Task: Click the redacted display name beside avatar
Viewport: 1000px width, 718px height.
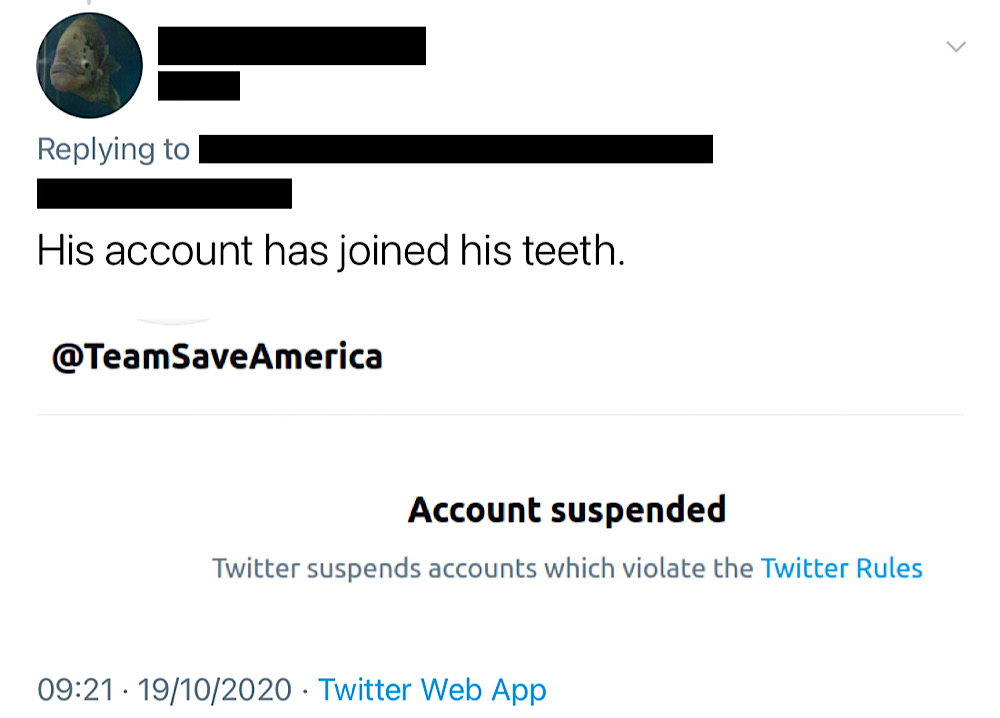Action: point(291,46)
